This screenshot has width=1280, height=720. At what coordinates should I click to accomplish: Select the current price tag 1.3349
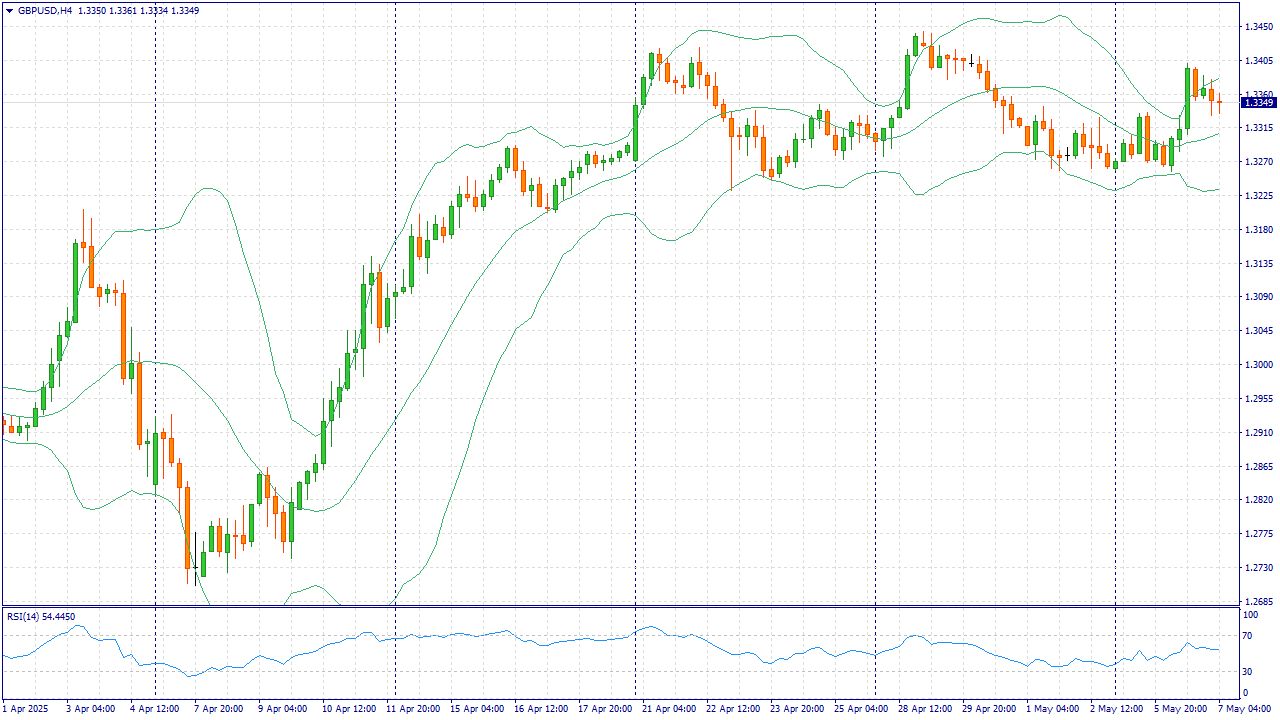1257,102
